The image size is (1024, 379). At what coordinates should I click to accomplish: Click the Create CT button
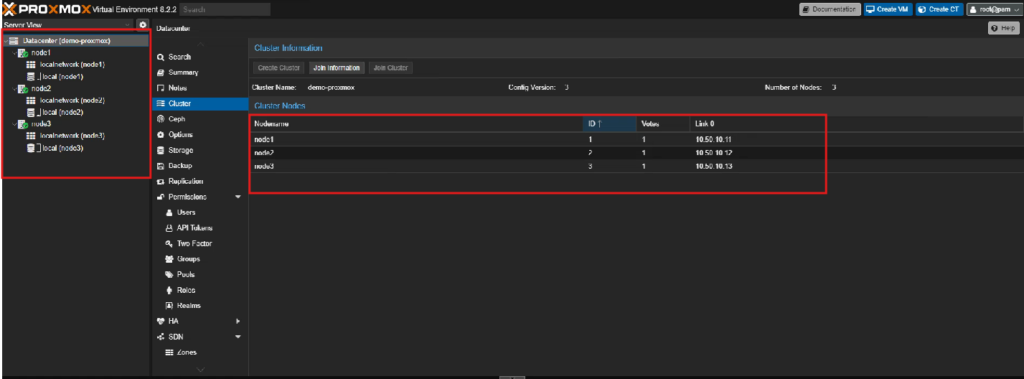point(939,10)
